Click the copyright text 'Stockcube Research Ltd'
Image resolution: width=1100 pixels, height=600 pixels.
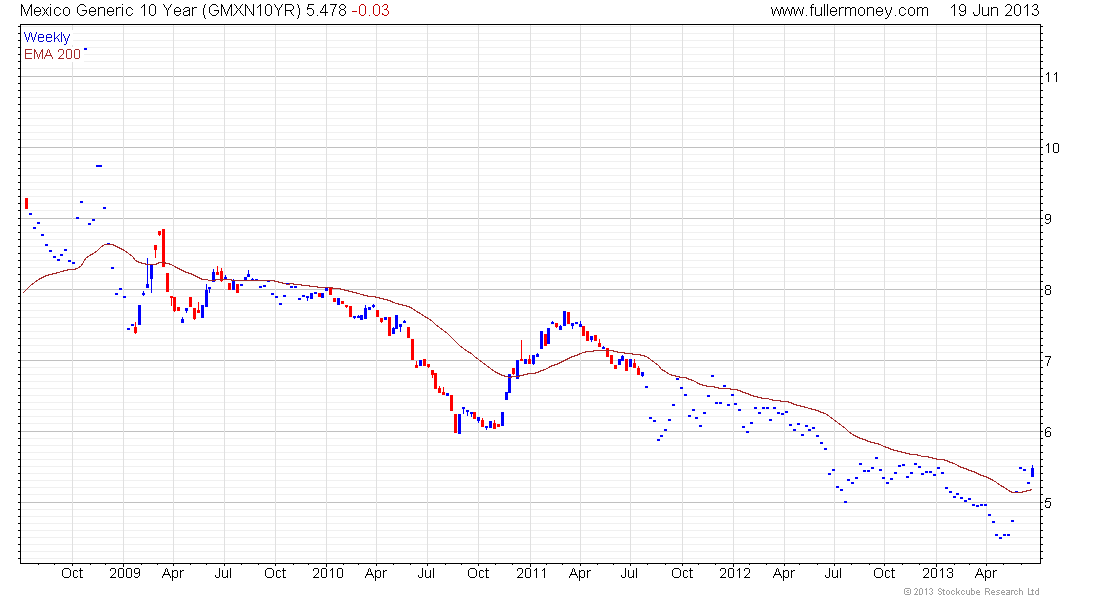[x=987, y=592]
